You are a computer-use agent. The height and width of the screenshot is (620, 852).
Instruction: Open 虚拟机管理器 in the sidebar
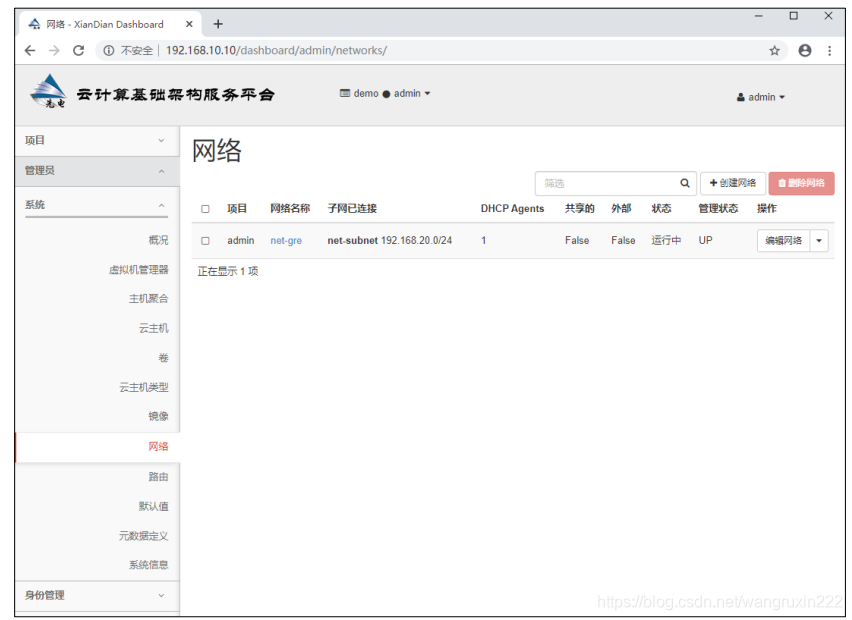coord(139,270)
